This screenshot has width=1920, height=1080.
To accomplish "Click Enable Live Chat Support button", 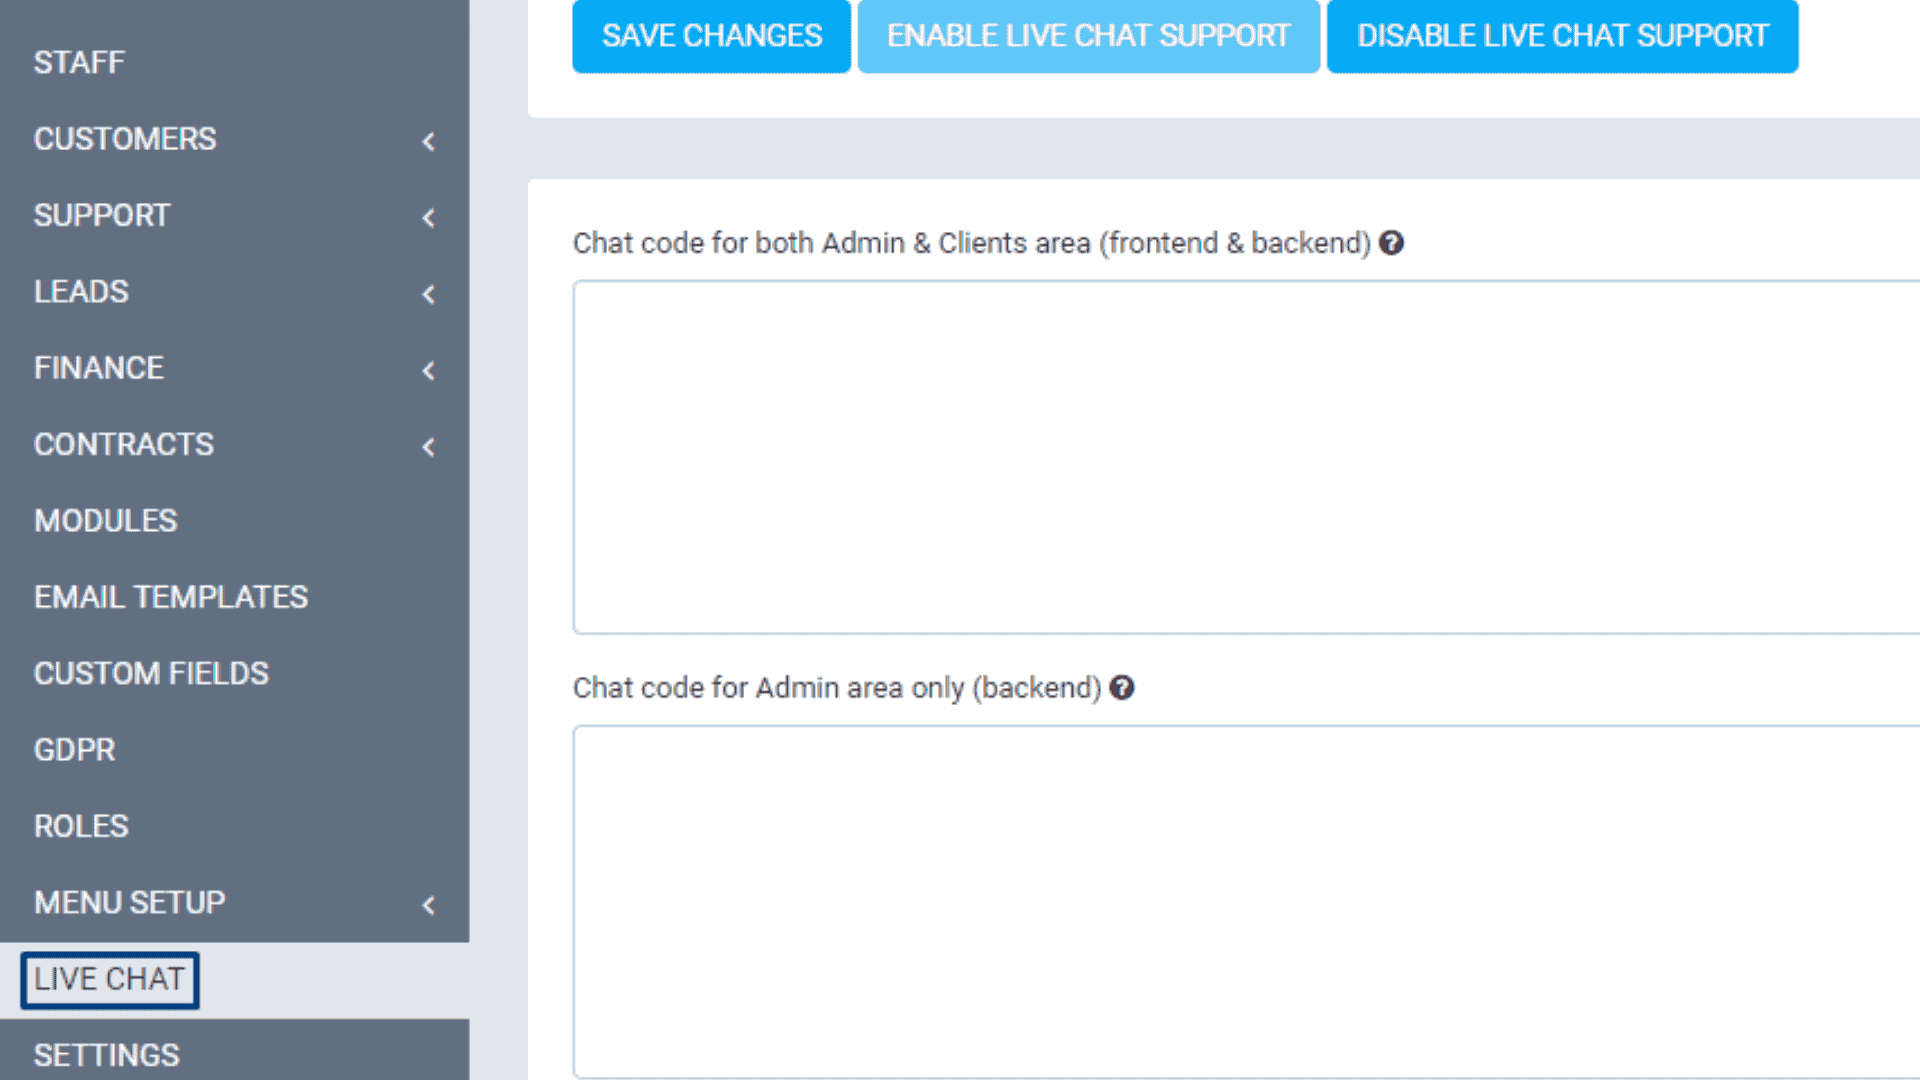I will pyautogui.click(x=1089, y=36).
